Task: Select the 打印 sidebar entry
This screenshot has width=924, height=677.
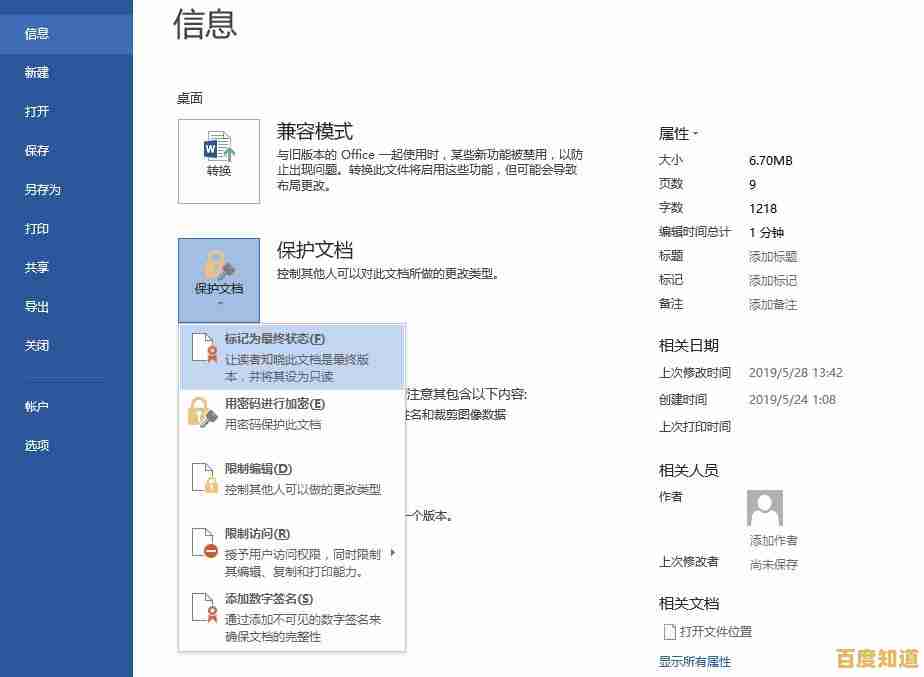Action: click(x=36, y=228)
